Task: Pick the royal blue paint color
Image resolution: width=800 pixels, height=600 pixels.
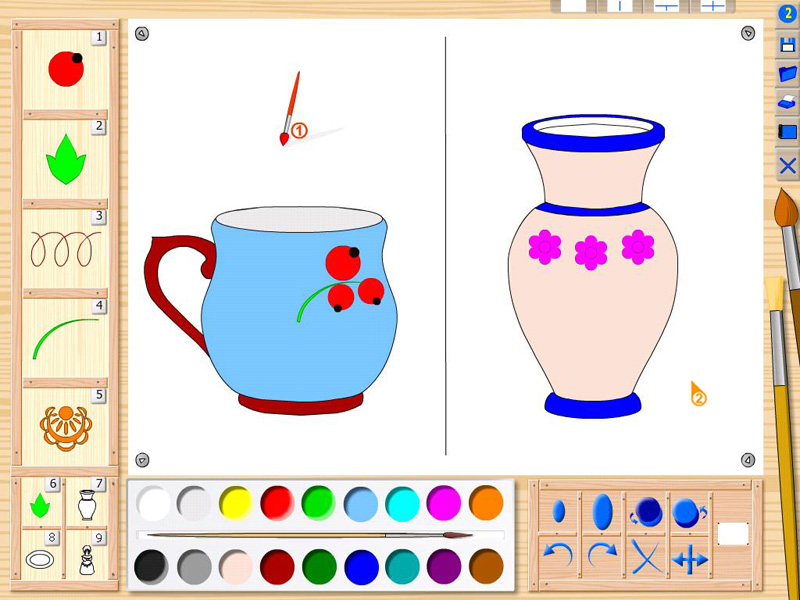Action: pos(361,567)
